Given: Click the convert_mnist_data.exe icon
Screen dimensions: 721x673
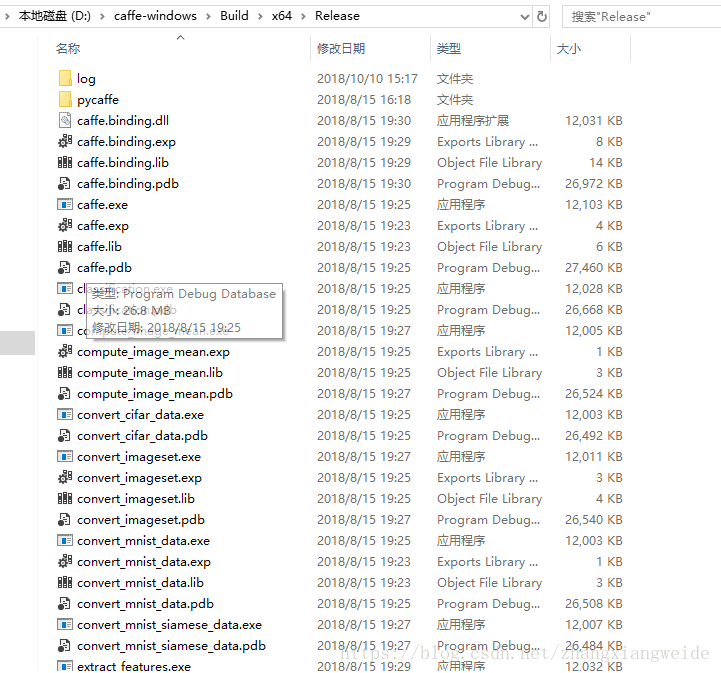Looking at the screenshot, I should click(x=65, y=541).
